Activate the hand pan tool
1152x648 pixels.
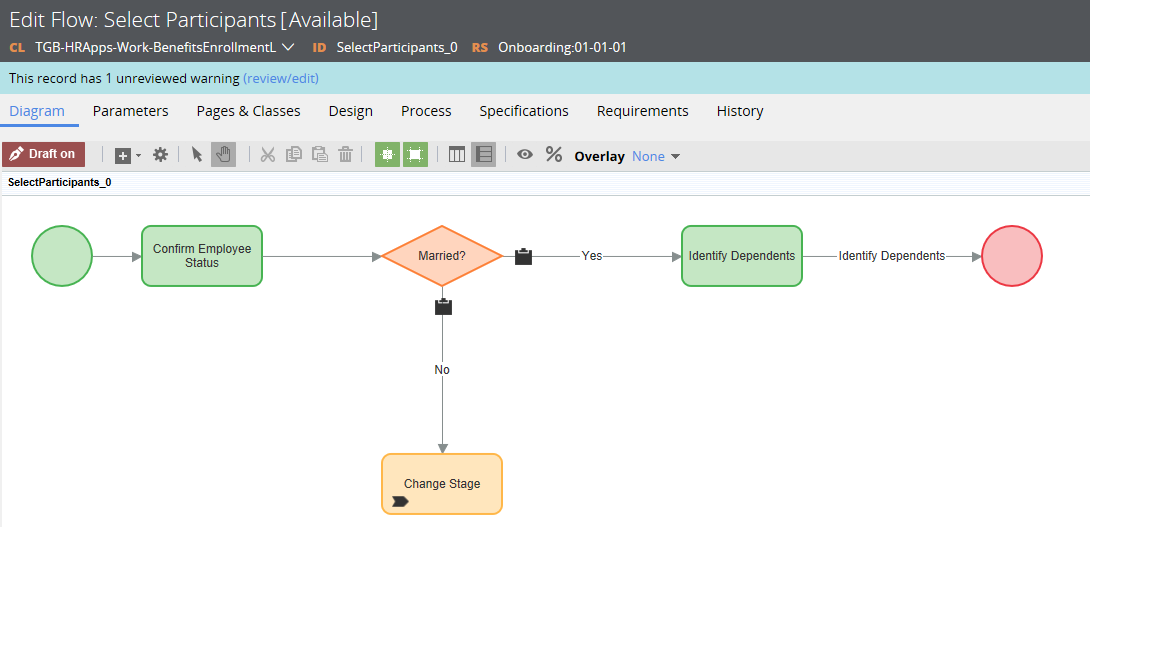click(x=223, y=155)
